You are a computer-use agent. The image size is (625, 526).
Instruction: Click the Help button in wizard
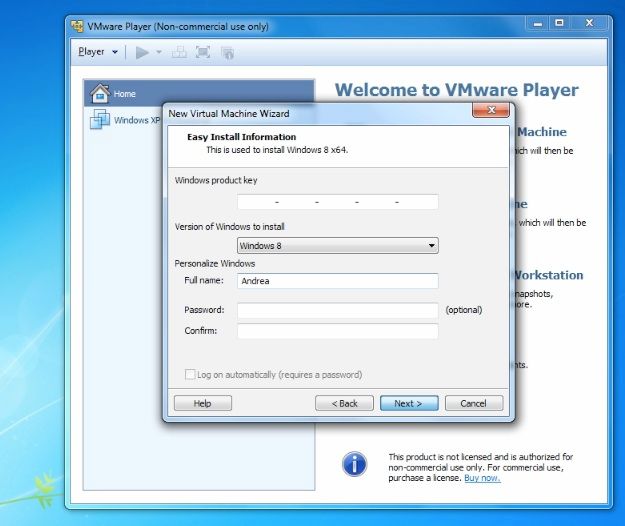[202, 403]
